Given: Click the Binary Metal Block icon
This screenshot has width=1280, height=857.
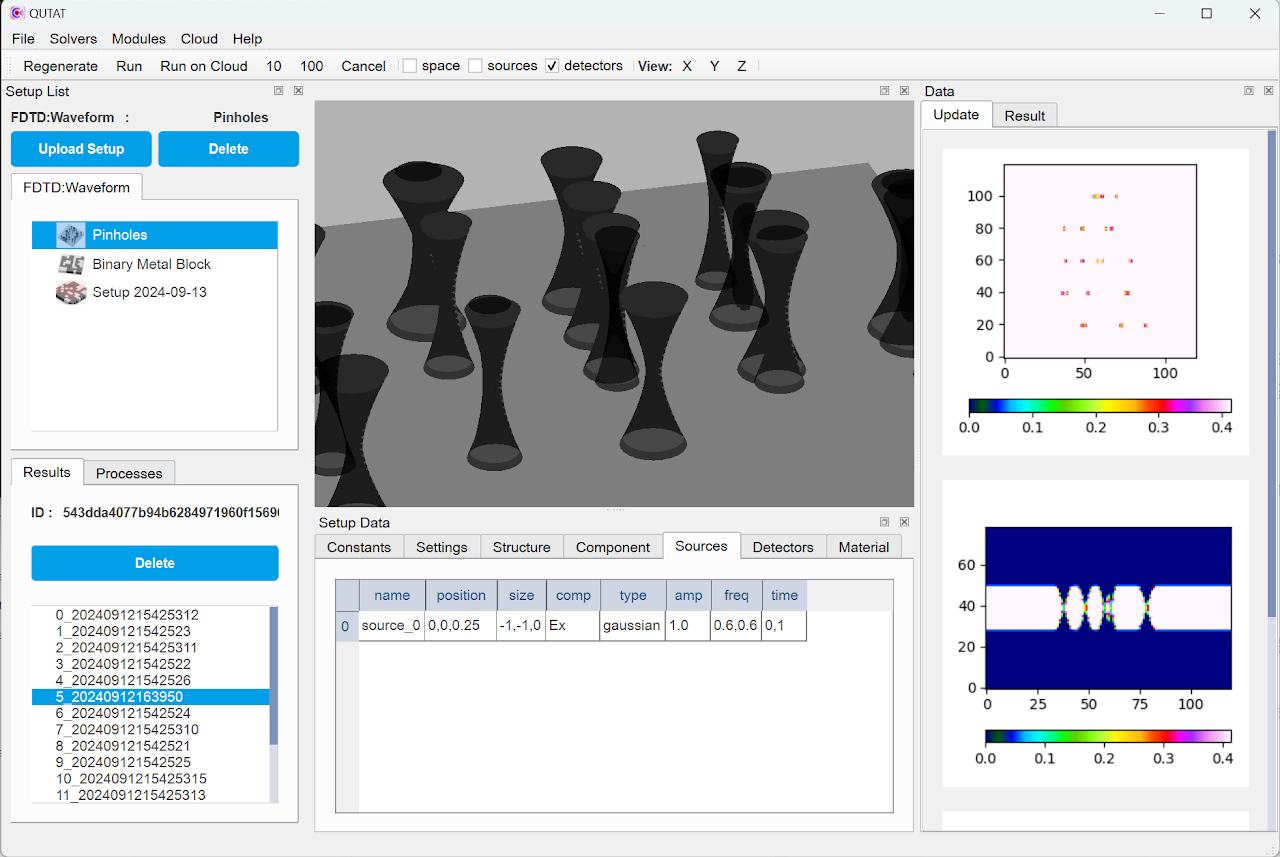Looking at the screenshot, I should [70, 264].
